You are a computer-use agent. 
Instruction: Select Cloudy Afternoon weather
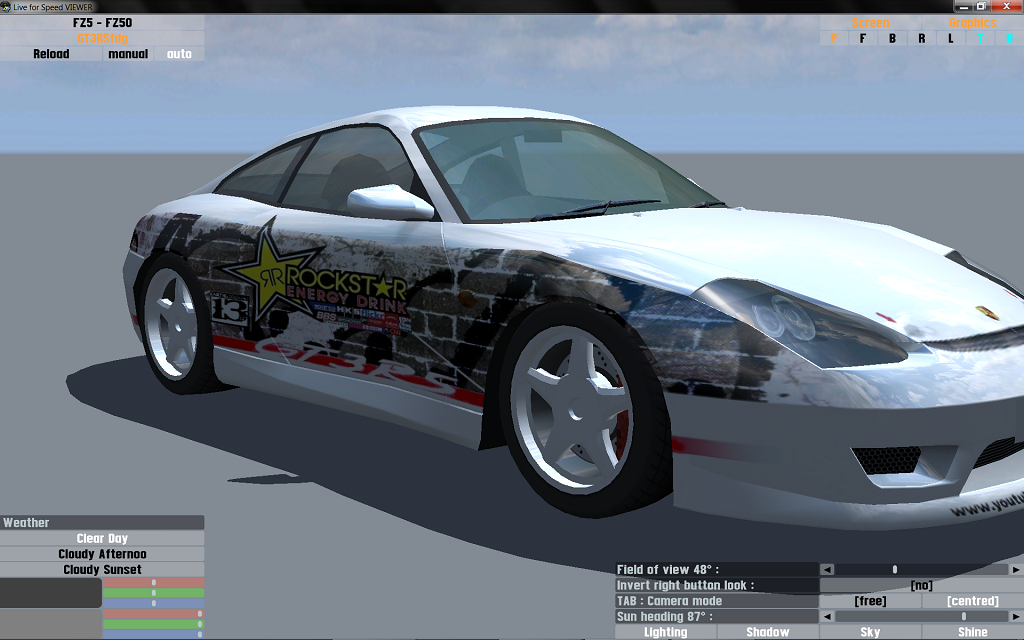point(102,554)
